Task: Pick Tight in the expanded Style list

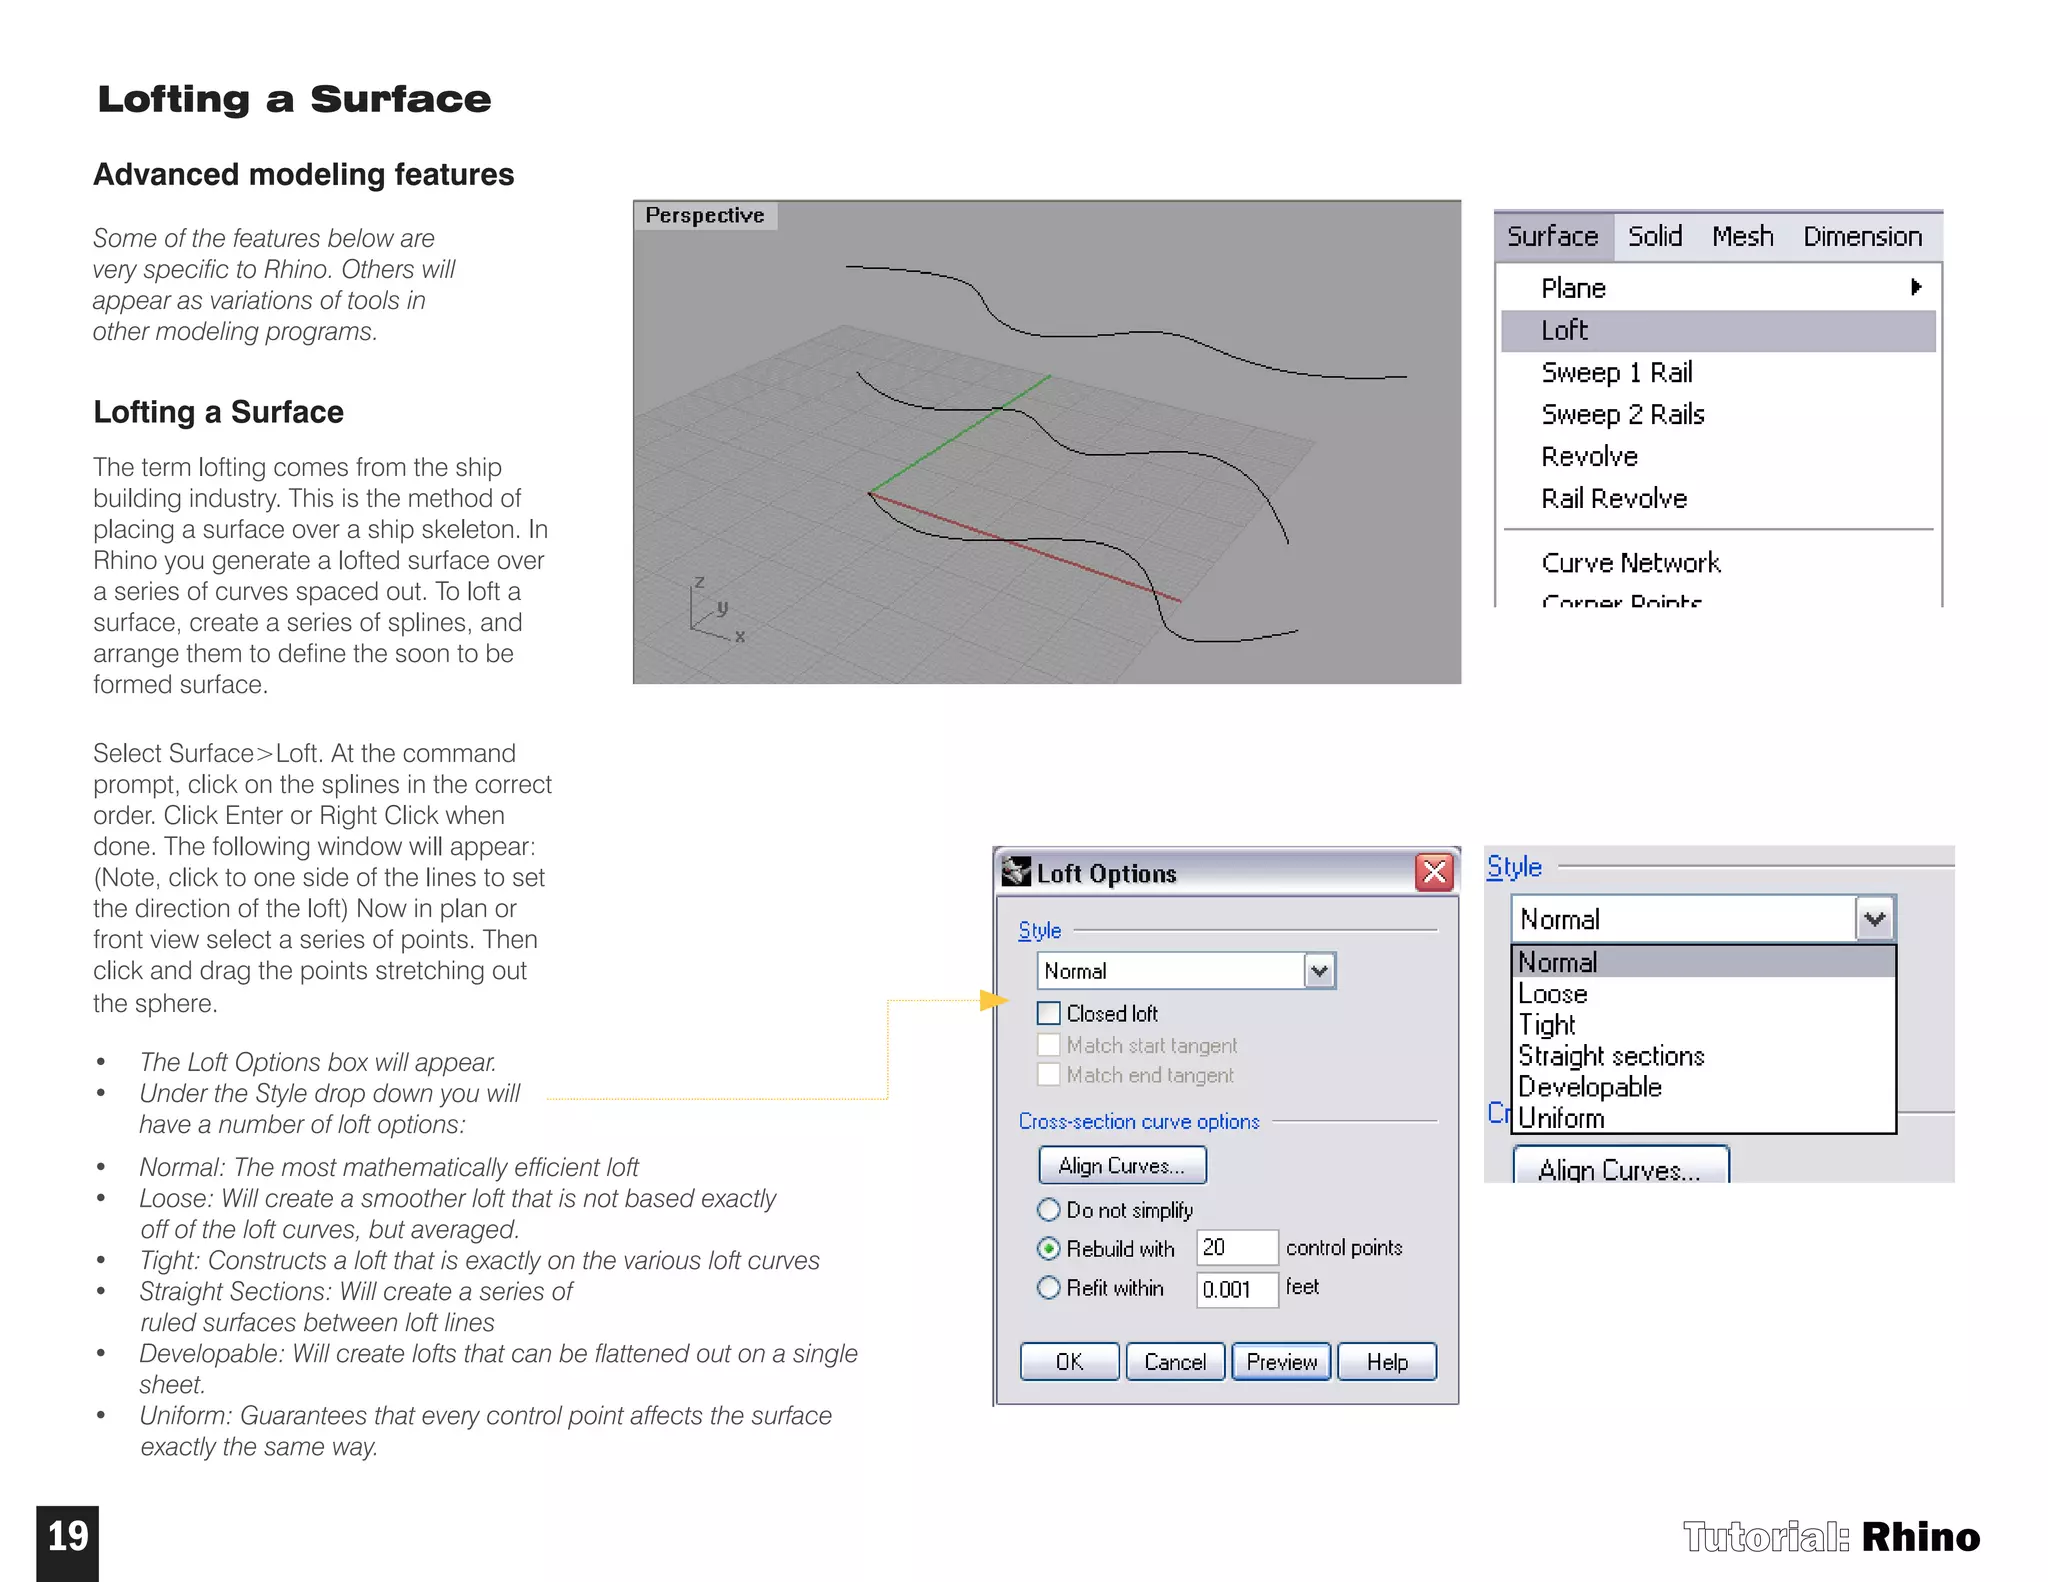Action: pos(1704,1024)
